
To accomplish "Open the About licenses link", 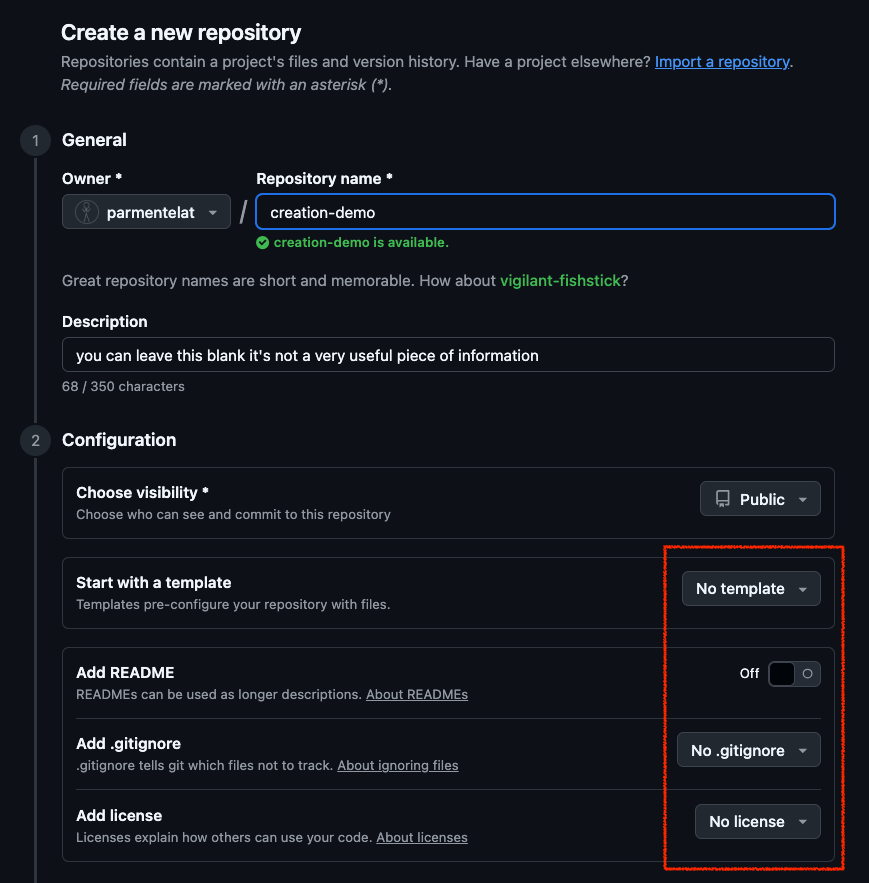I will [x=421, y=836].
